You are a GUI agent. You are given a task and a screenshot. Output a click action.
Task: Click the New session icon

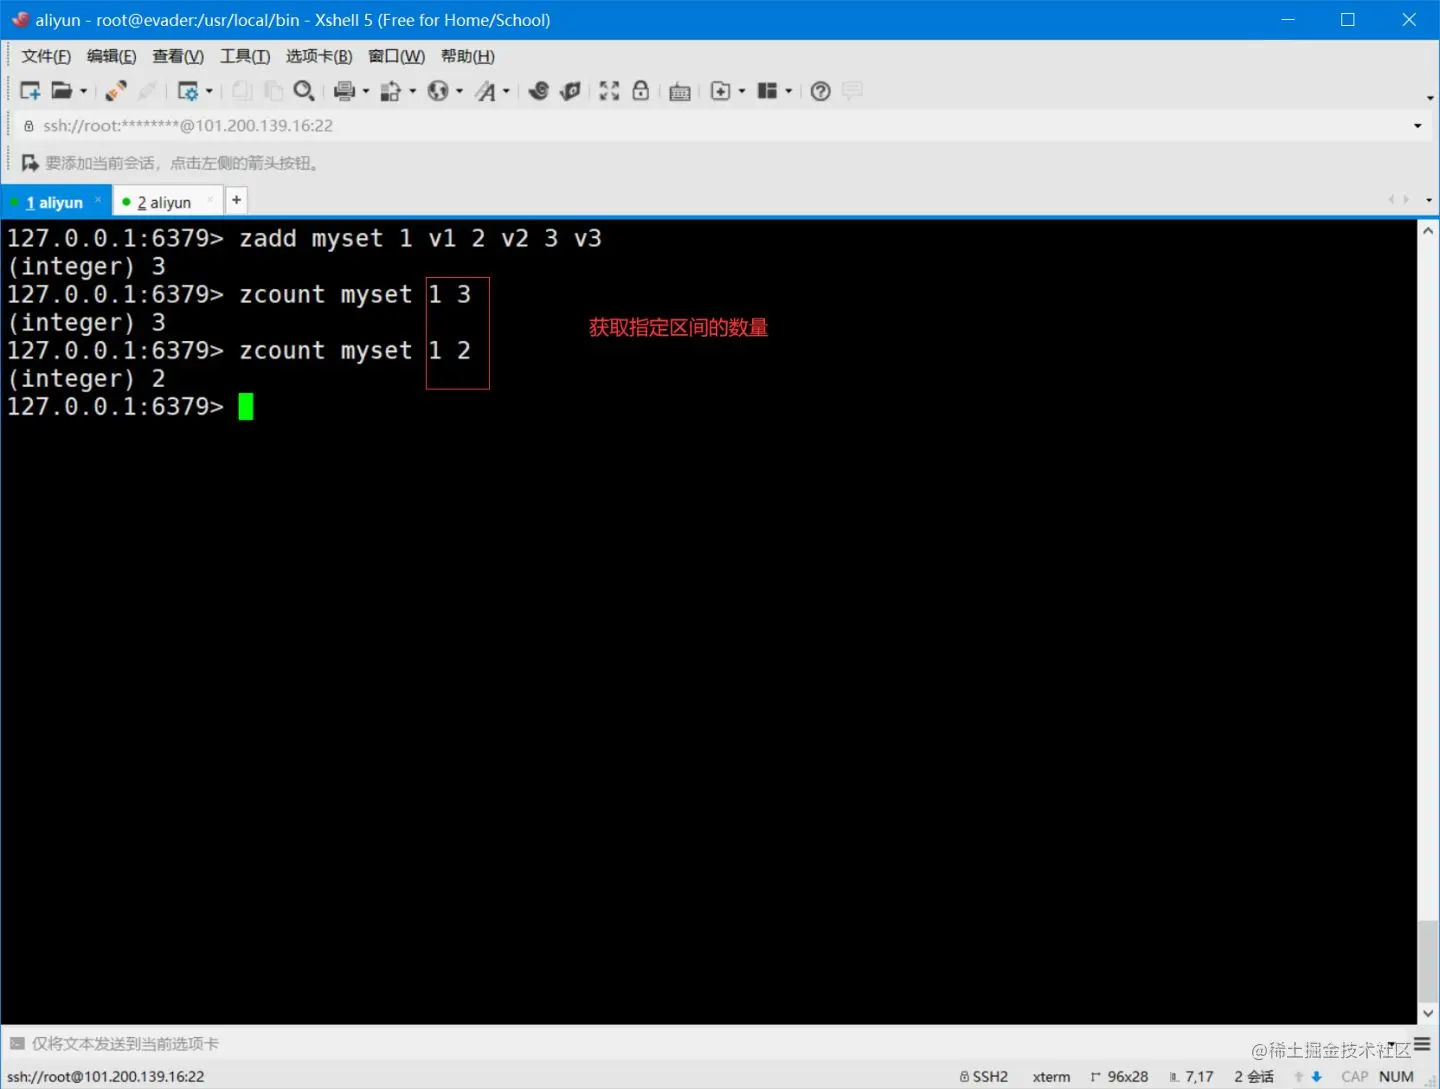click(30, 91)
